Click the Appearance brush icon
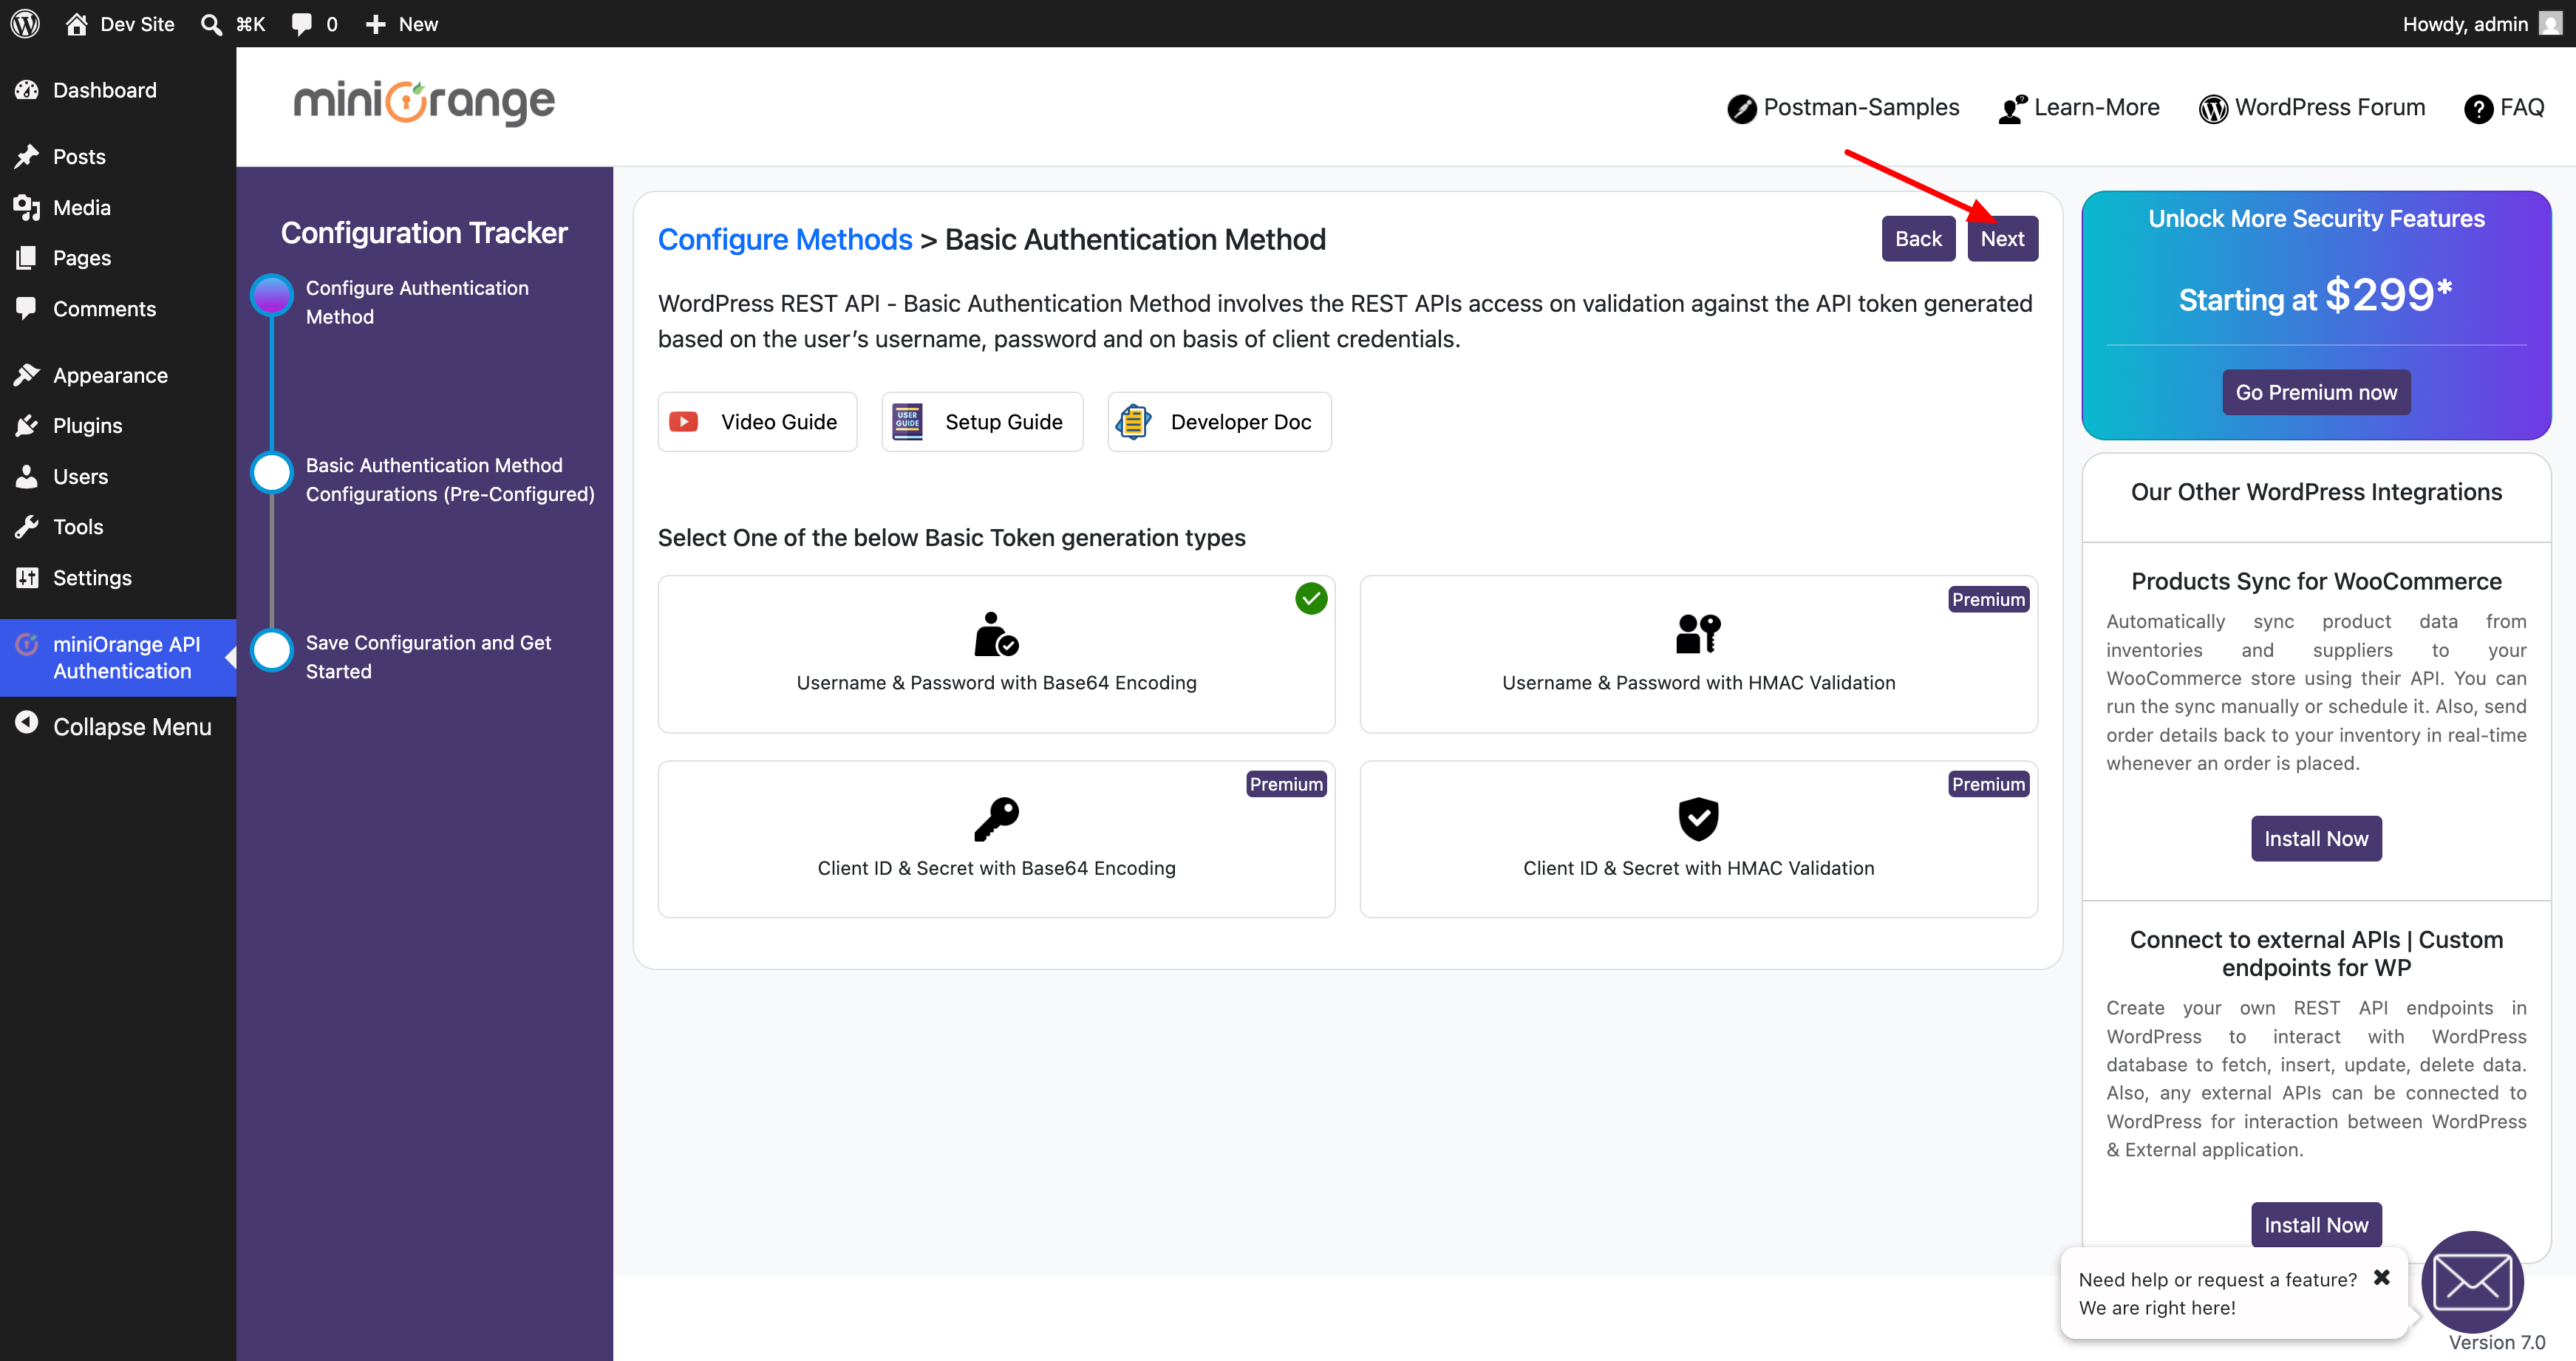 [x=27, y=375]
